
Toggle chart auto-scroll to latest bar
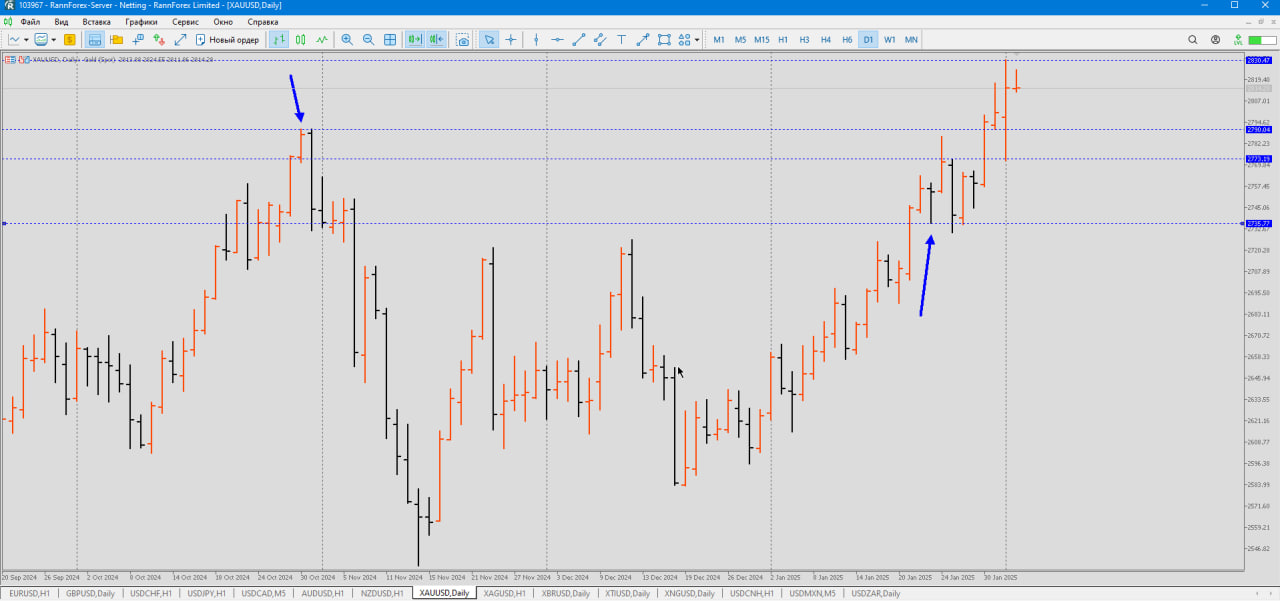click(x=415, y=40)
